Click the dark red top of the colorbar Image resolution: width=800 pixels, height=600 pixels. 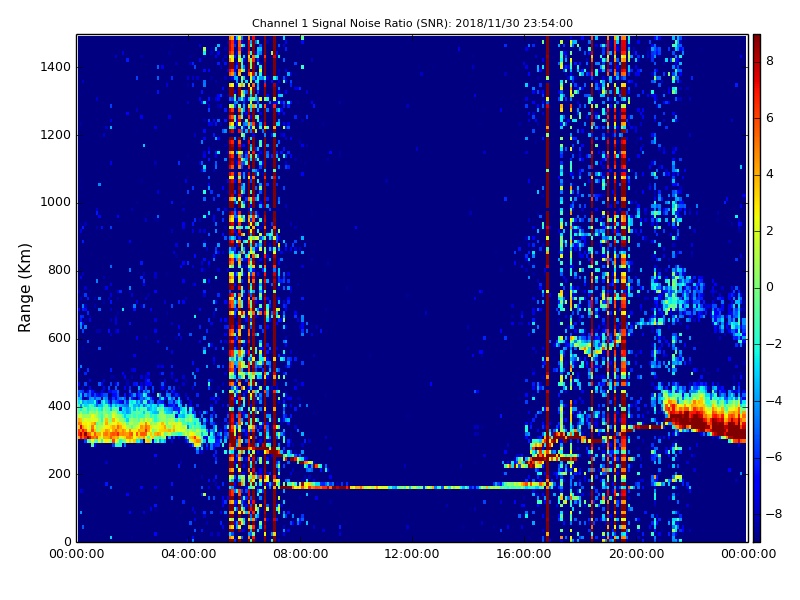pos(757,43)
